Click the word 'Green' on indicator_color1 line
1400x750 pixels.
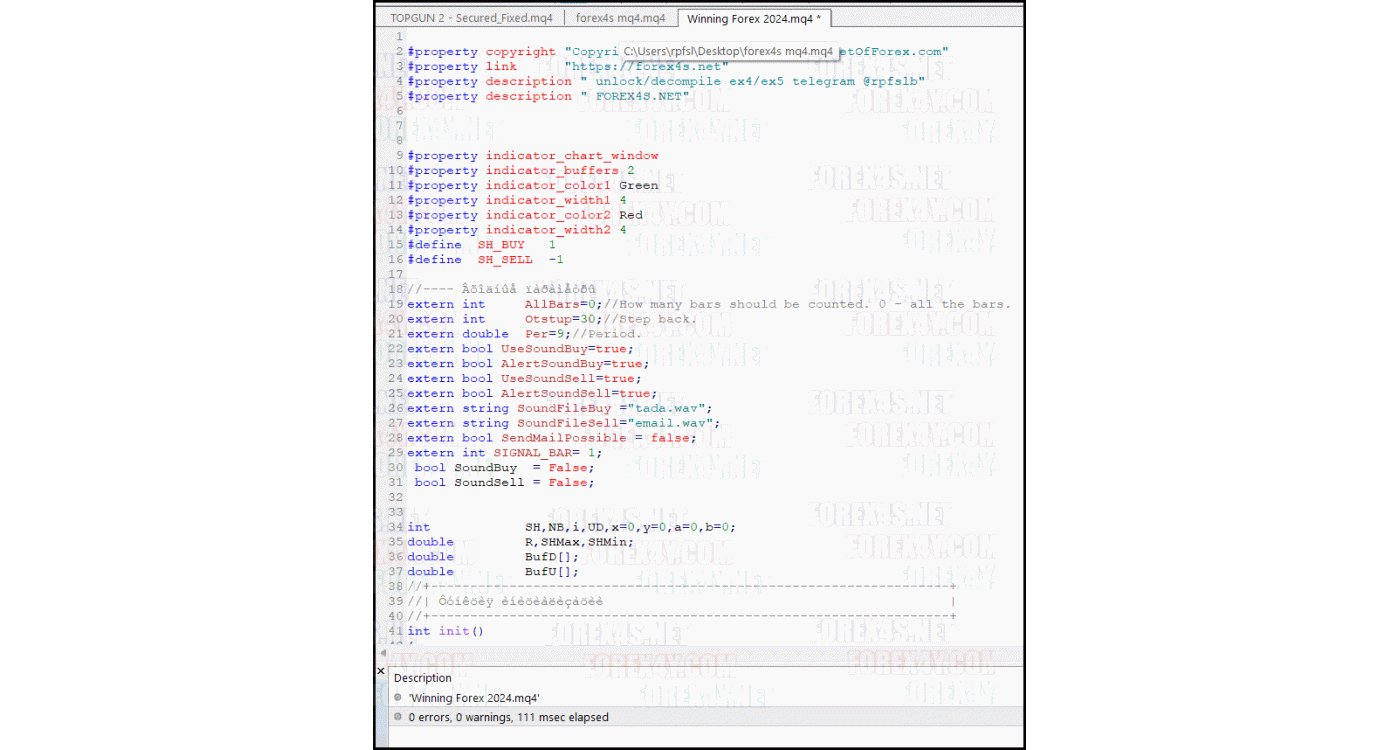[638, 185]
